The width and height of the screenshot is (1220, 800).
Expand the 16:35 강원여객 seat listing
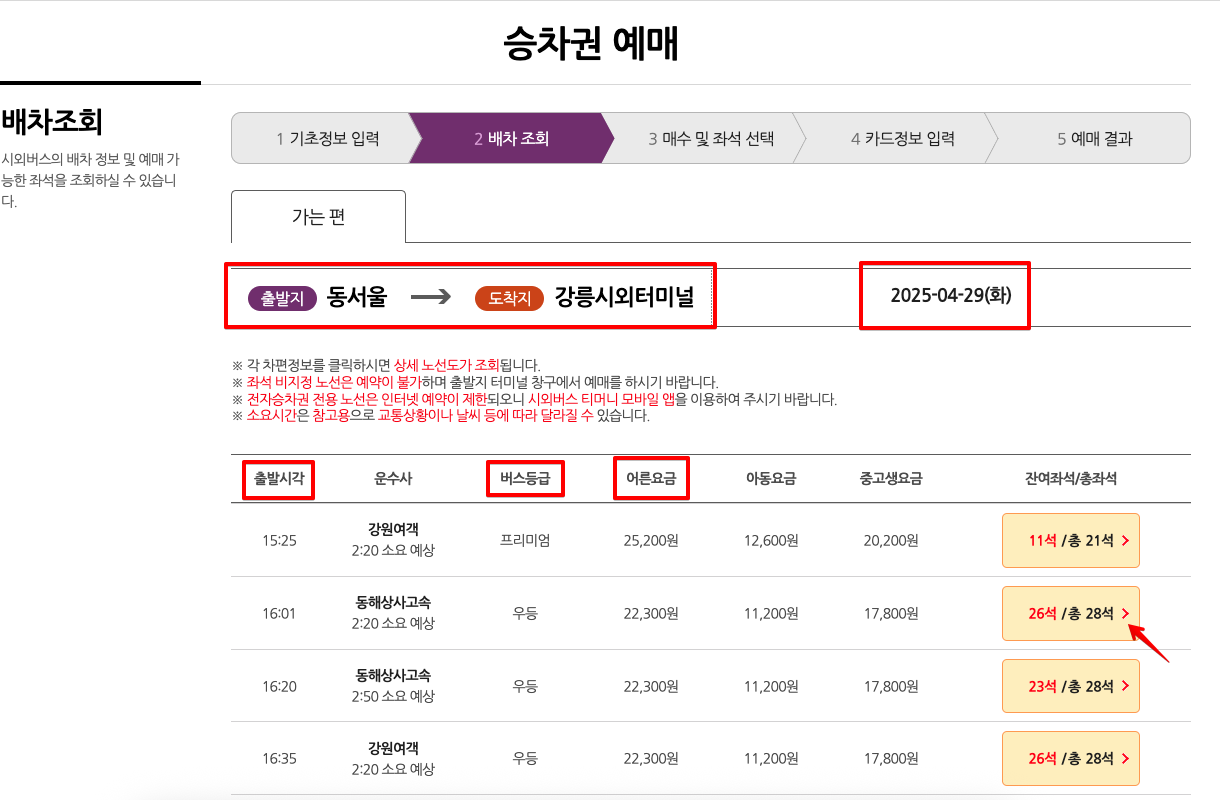click(x=1070, y=757)
